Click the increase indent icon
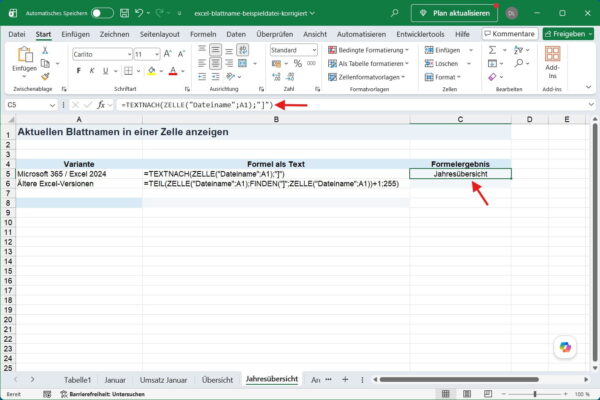Image resolution: width=600 pixels, height=400 pixels. [x=216, y=77]
